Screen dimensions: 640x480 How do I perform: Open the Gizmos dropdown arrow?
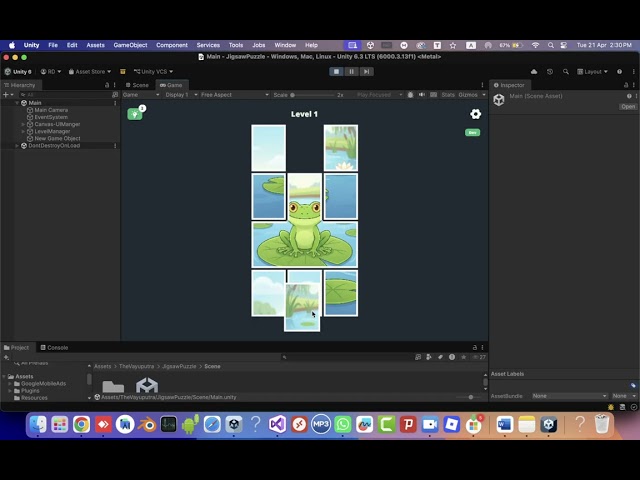click(484, 95)
